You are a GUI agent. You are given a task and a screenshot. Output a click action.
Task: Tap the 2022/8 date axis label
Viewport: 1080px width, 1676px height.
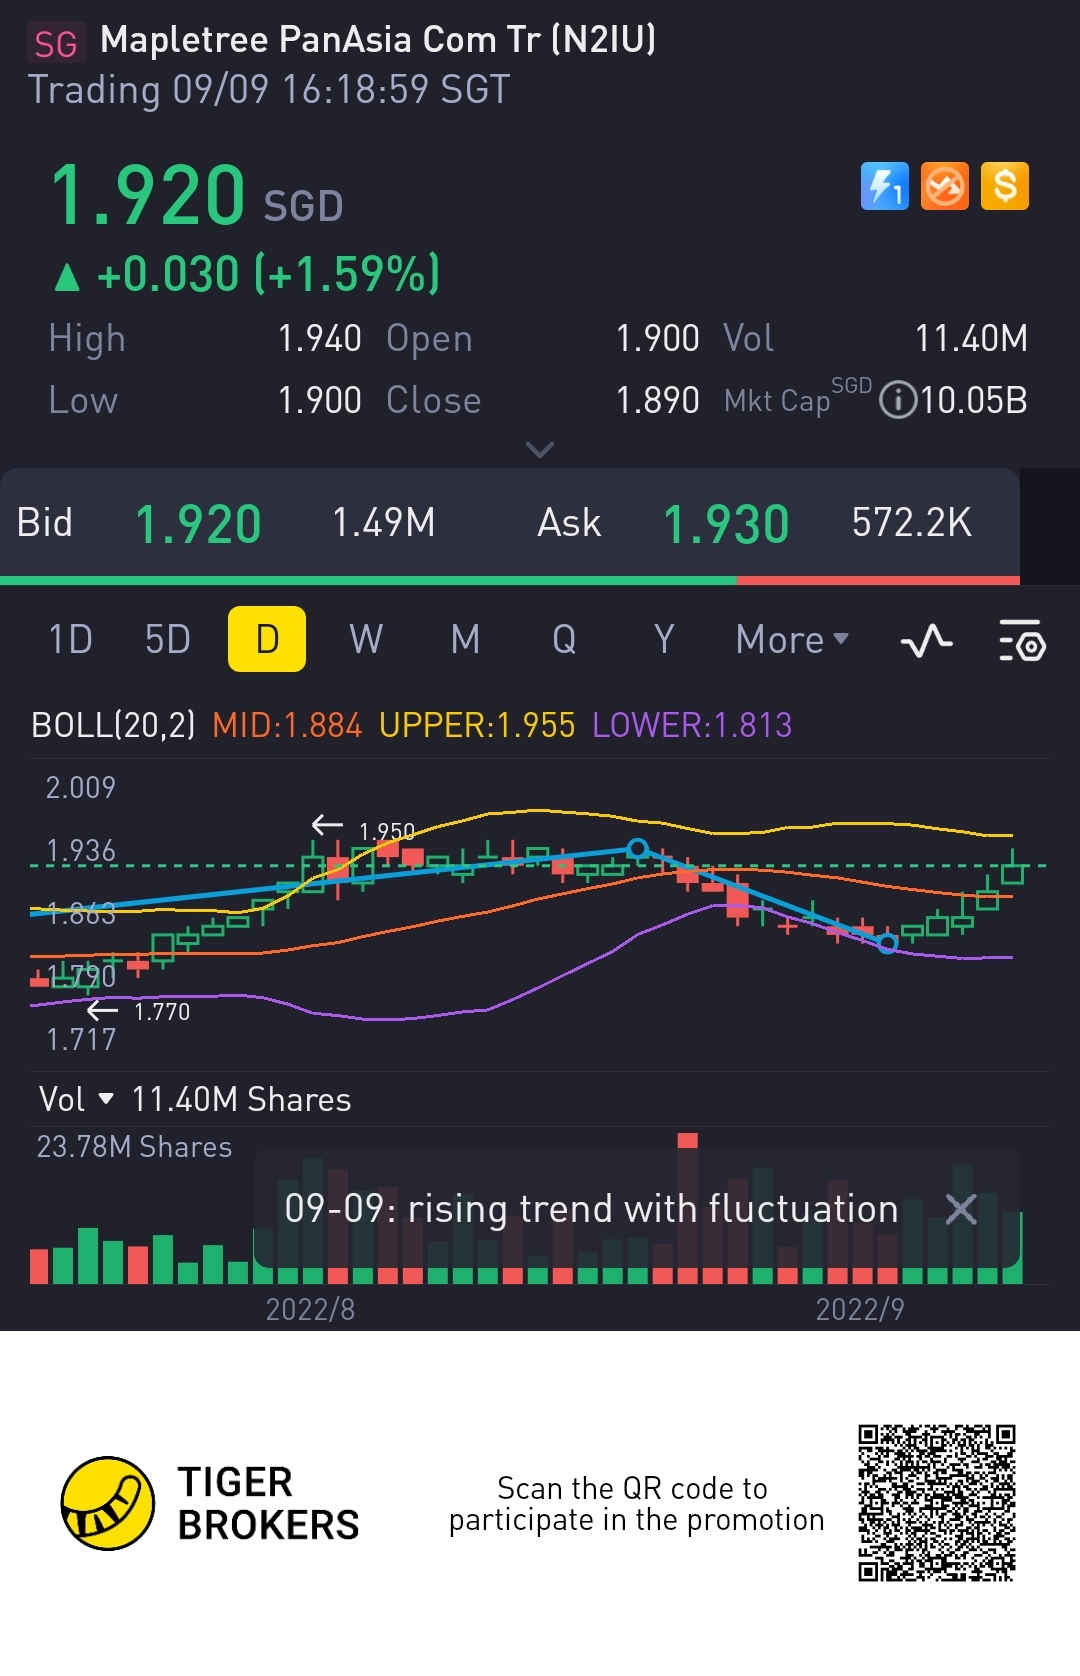[310, 1309]
